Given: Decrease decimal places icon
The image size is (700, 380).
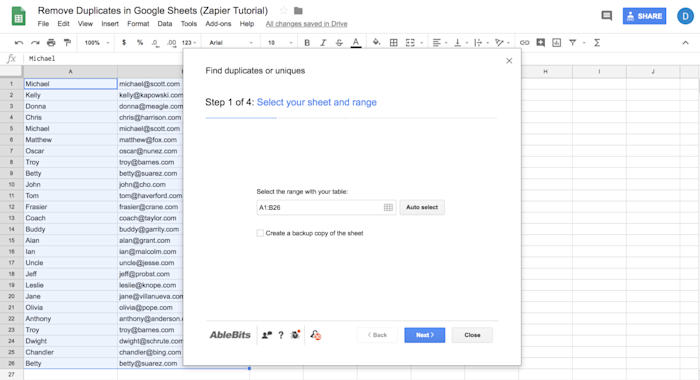Looking at the screenshot, I should (155, 43).
